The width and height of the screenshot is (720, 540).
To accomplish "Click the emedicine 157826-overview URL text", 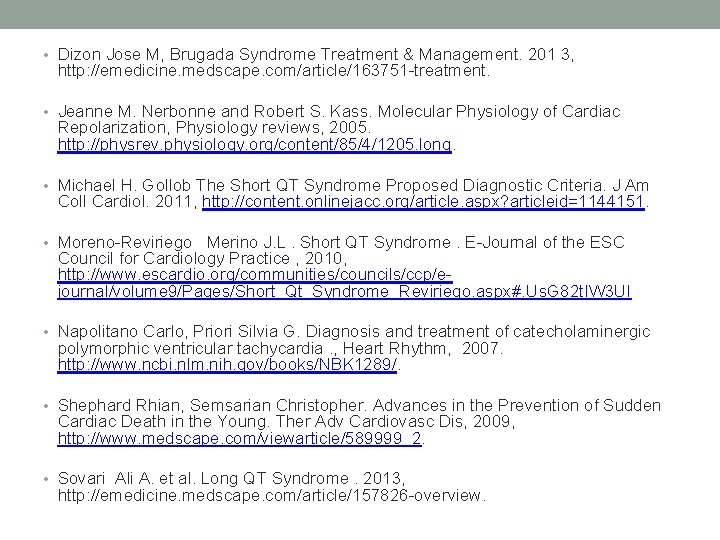I will point(271,495).
